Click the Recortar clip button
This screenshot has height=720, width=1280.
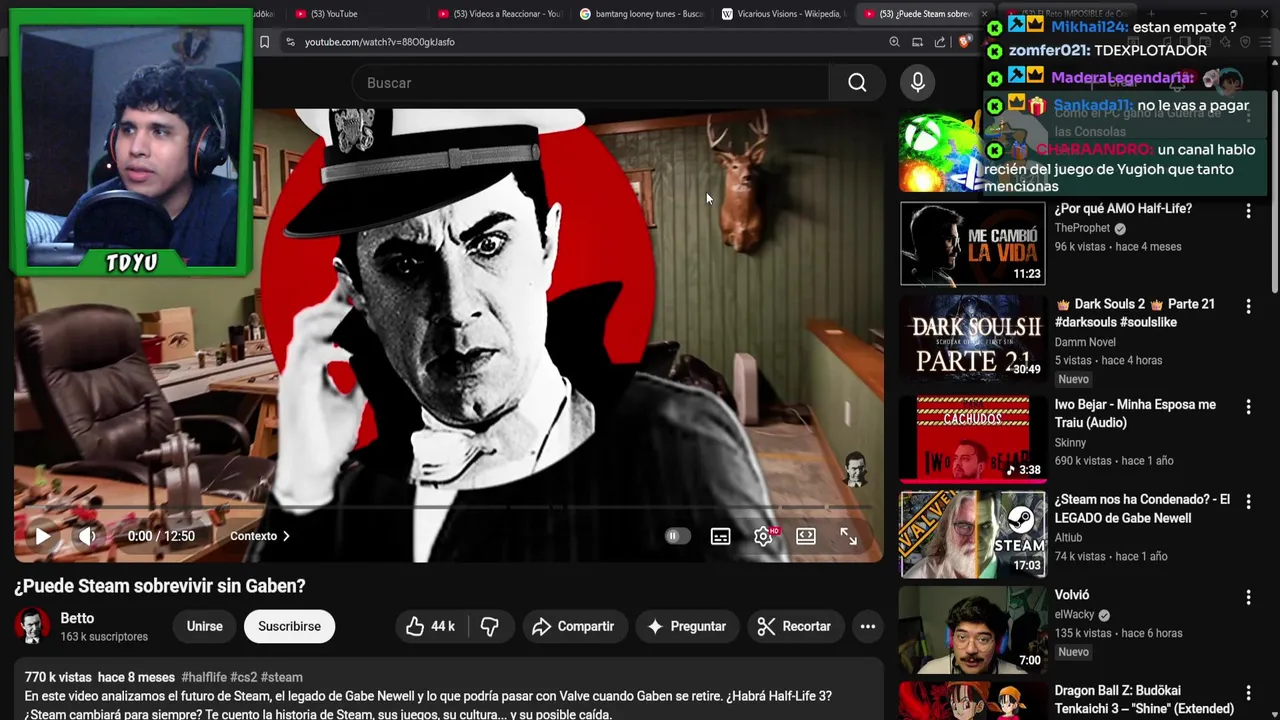pos(795,626)
